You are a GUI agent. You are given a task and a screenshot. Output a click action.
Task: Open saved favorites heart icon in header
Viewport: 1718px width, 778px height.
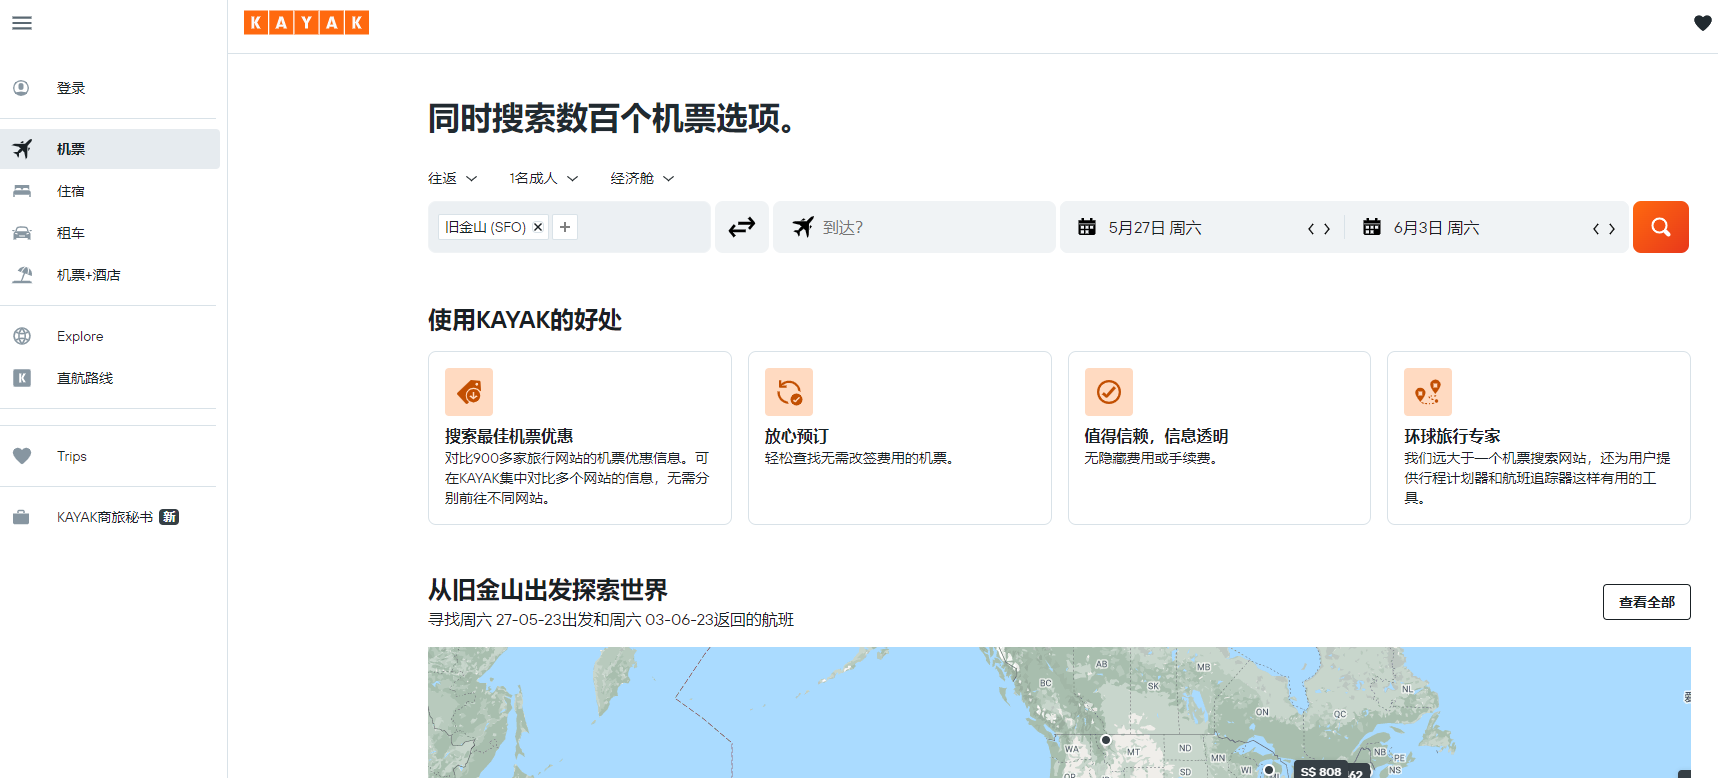[1702, 23]
